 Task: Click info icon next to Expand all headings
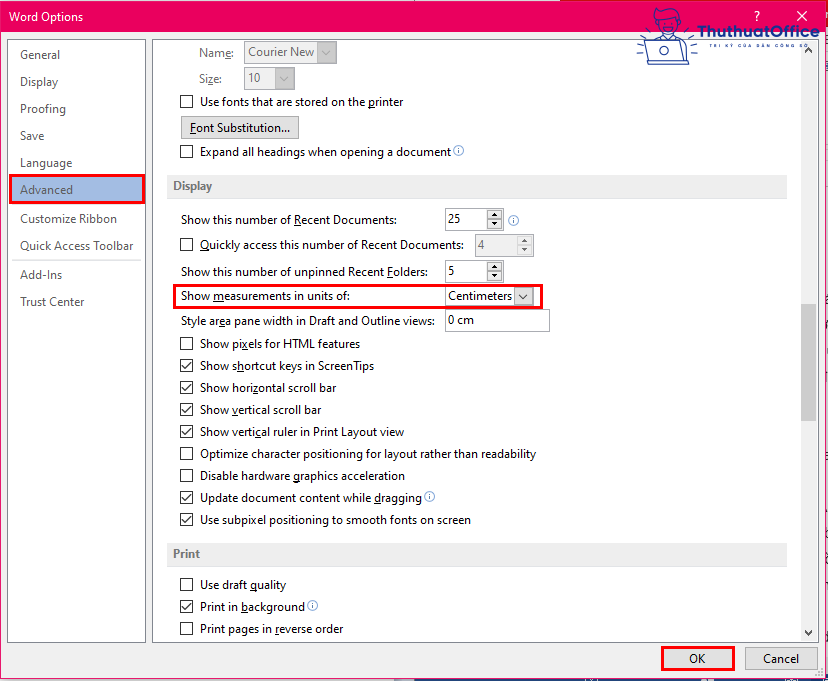[459, 152]
